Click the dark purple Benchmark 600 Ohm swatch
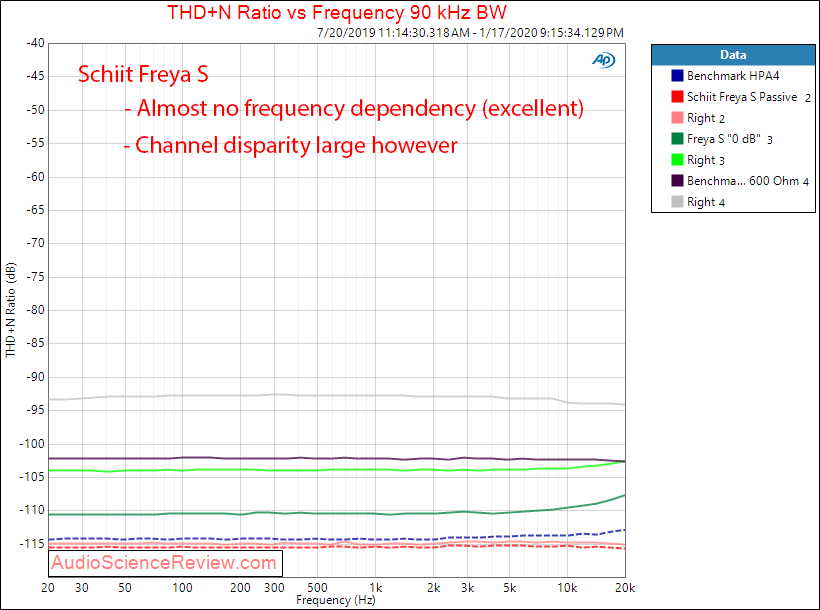Image resolution: width=820 pixels, height=610 pixels. pos(677,180)
